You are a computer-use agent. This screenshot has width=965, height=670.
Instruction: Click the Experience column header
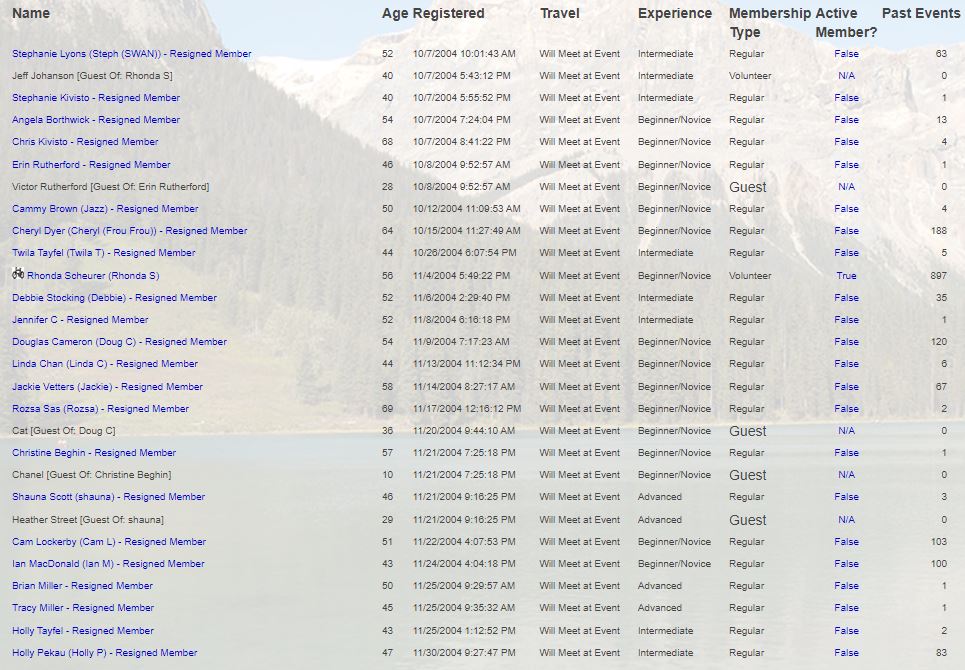click(x=675, y=14)
